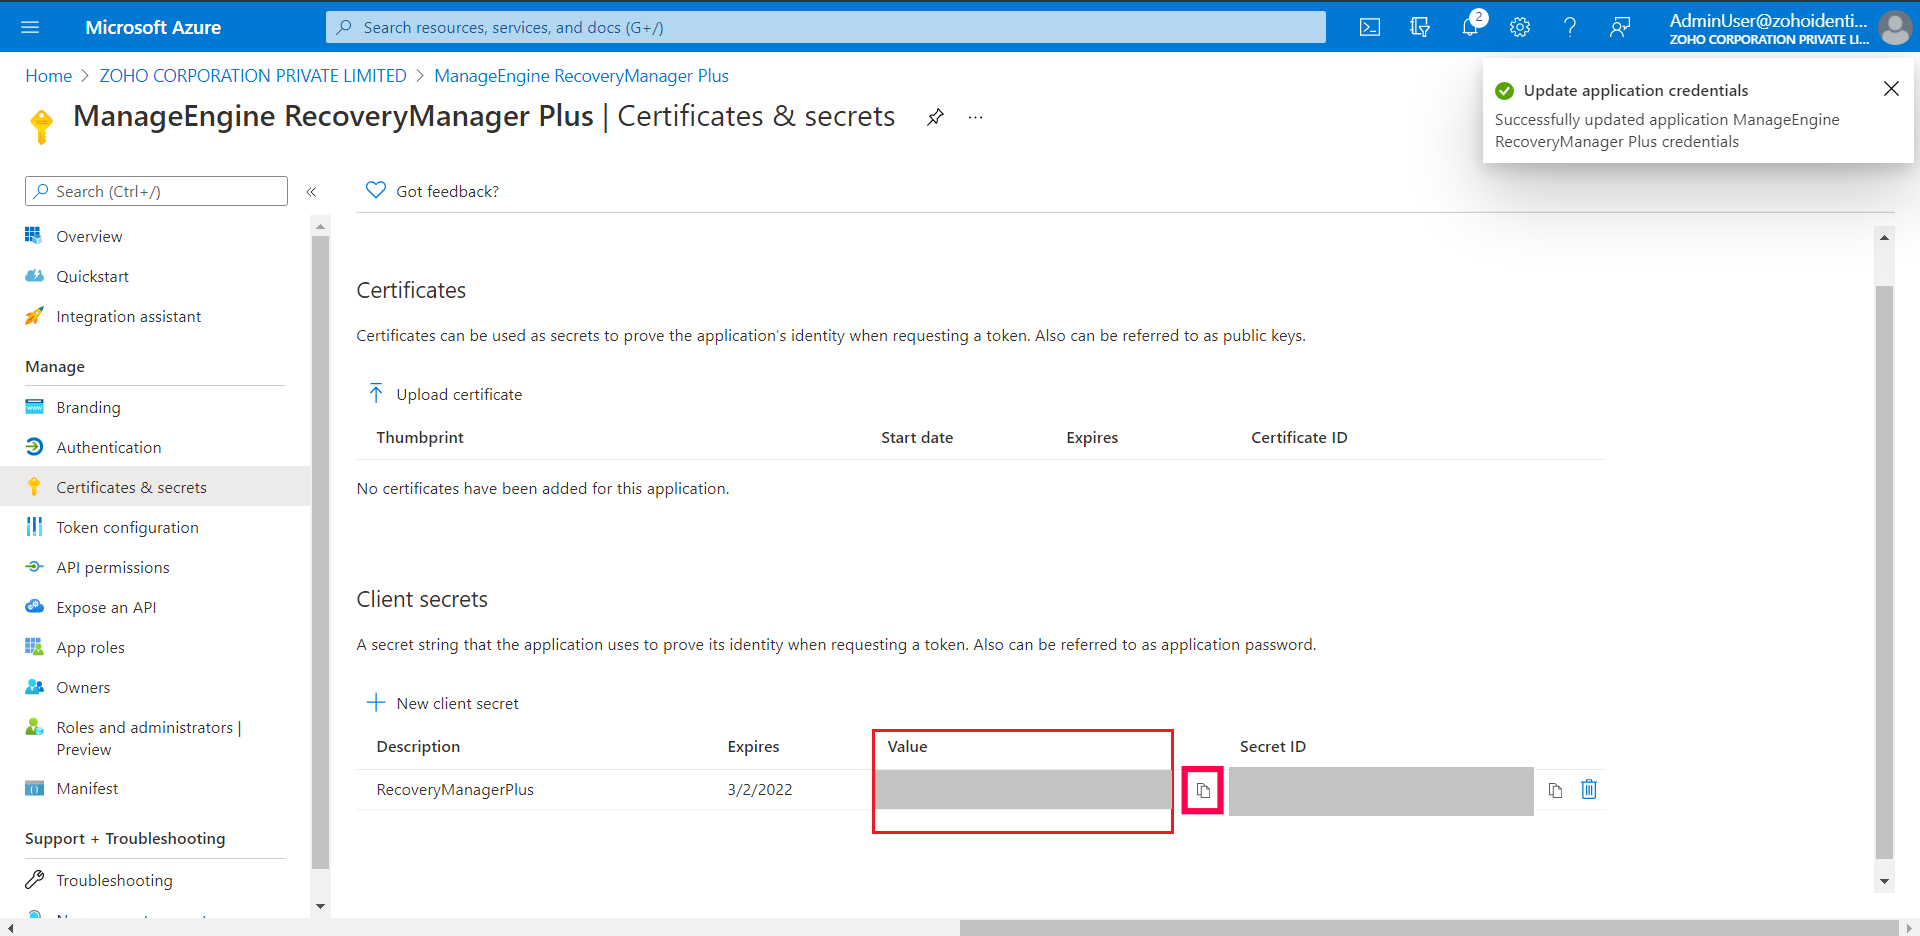Screen dimensions: 1920x936
Task: Copy the RecoveryManagerPlus secret Value
Action: (x=1202, y=790)
